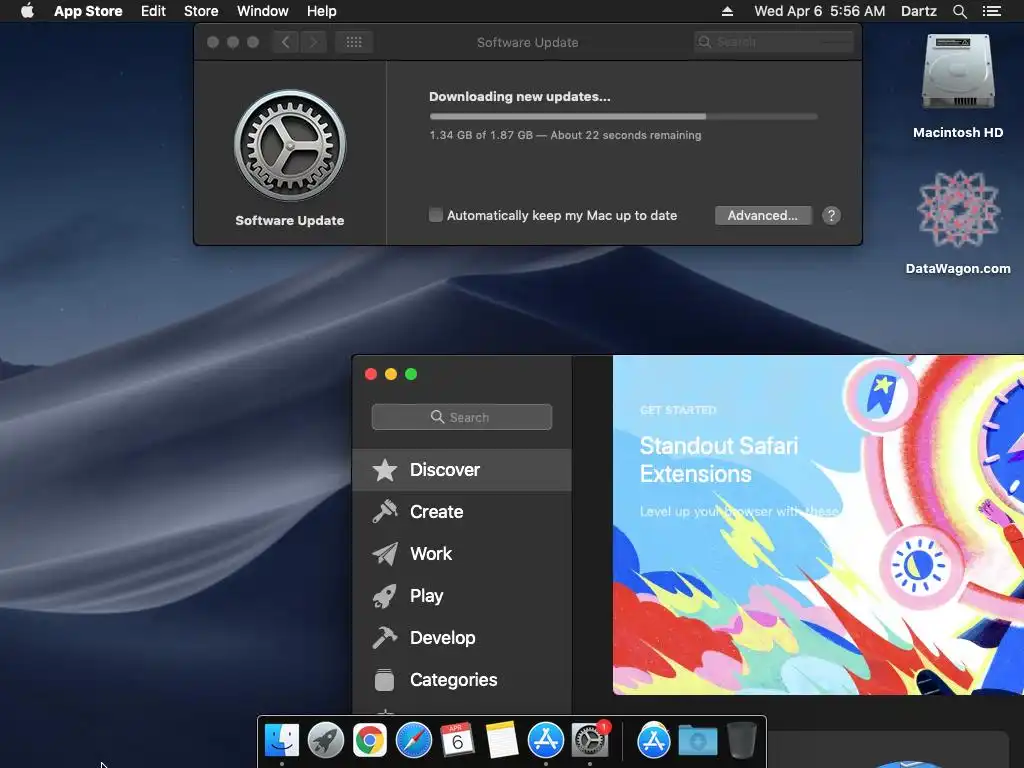
Task: Click the App Store search field
Action: point(462,417)
